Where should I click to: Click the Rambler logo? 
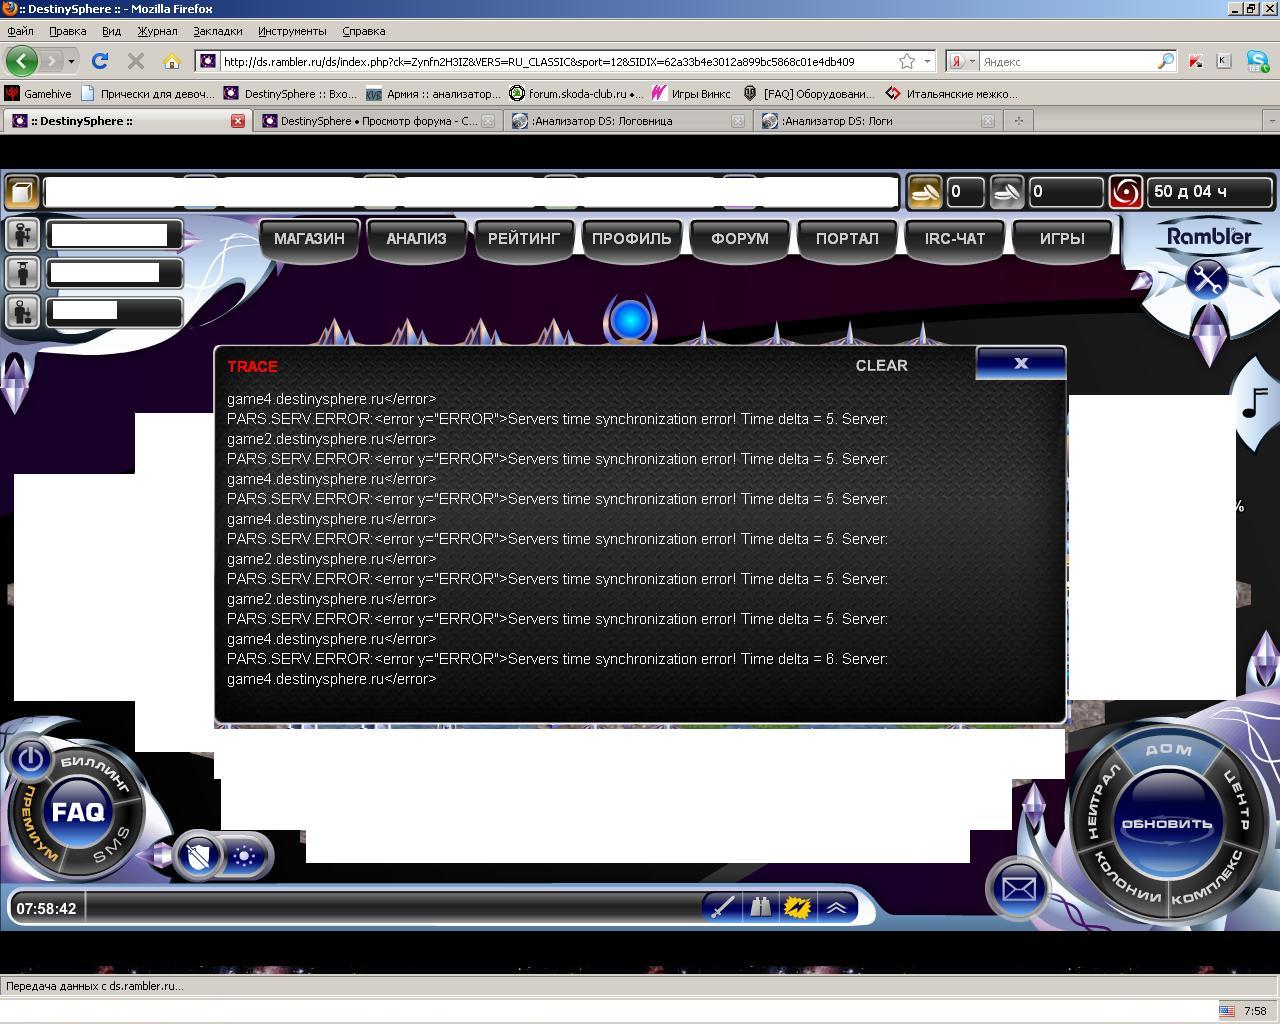1210,236
